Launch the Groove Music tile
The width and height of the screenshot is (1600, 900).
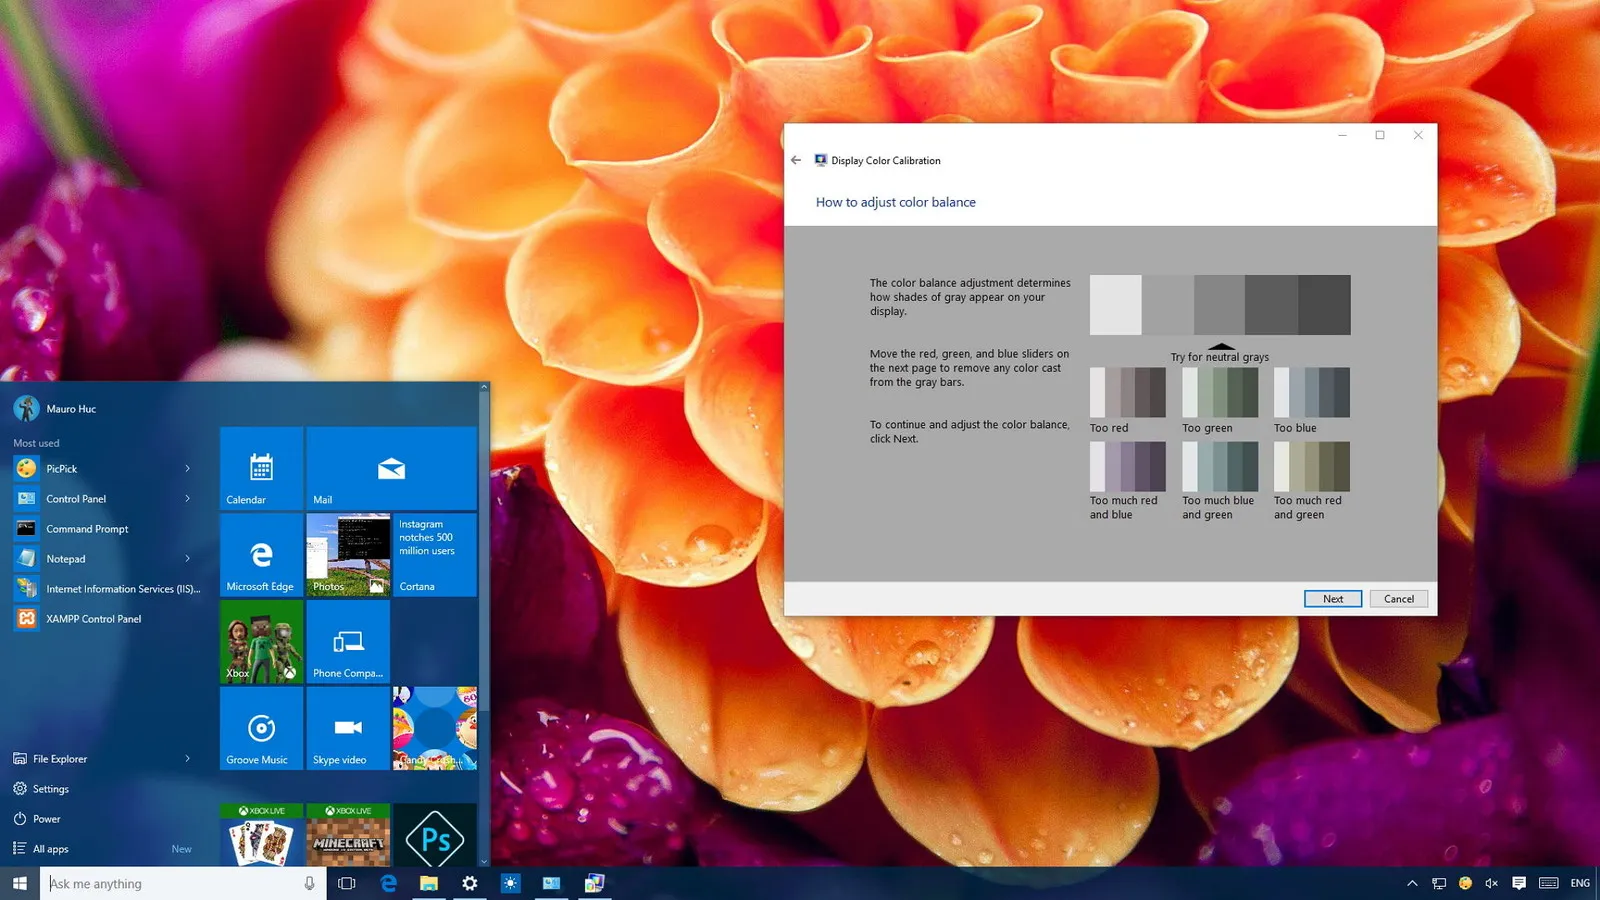tap(260, 729)
